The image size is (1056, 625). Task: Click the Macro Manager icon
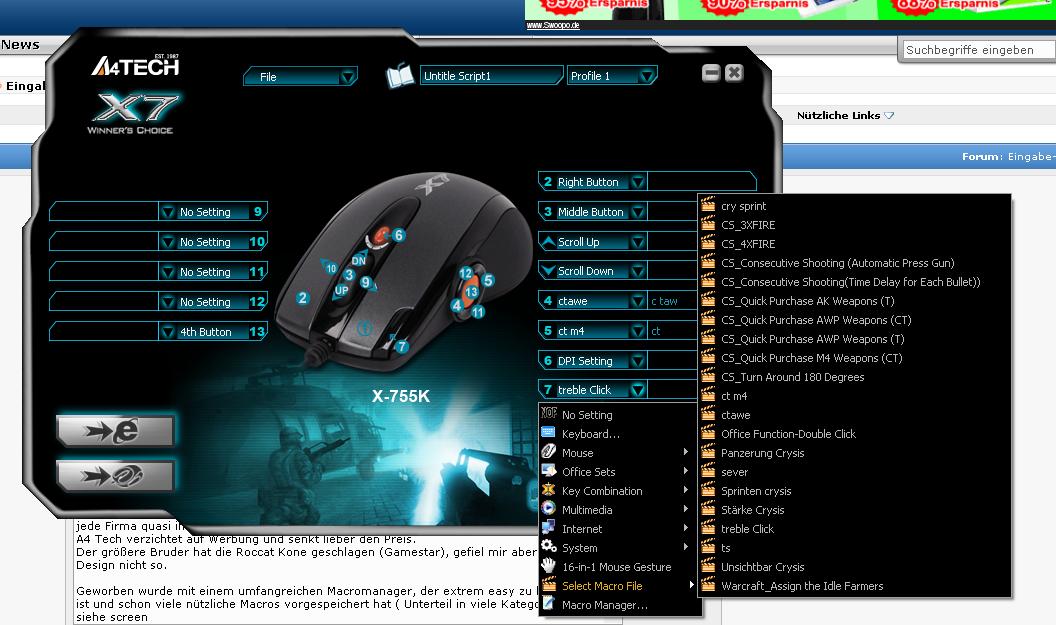(549, 604)
